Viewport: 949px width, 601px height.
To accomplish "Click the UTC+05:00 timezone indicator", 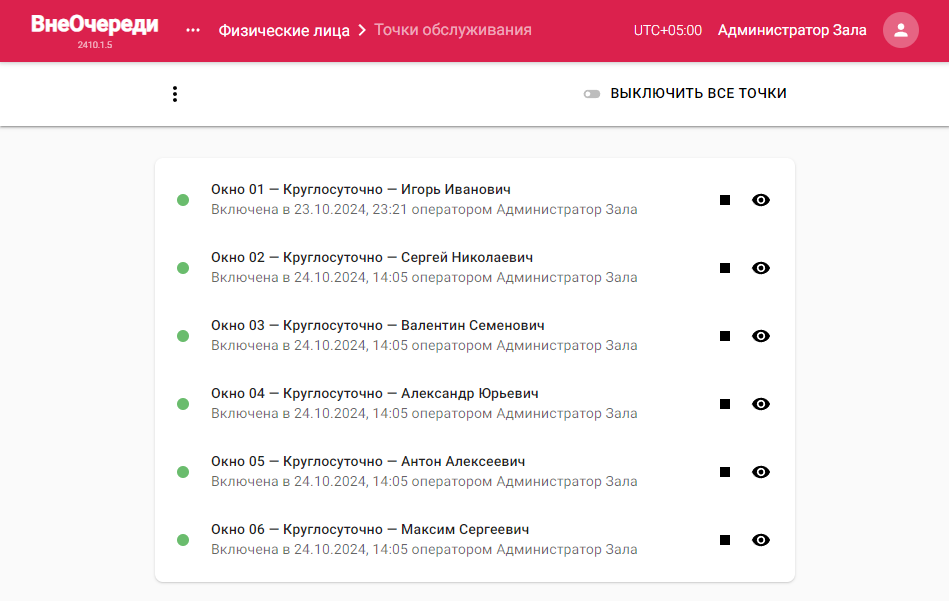I will click(x=668, y=30).
